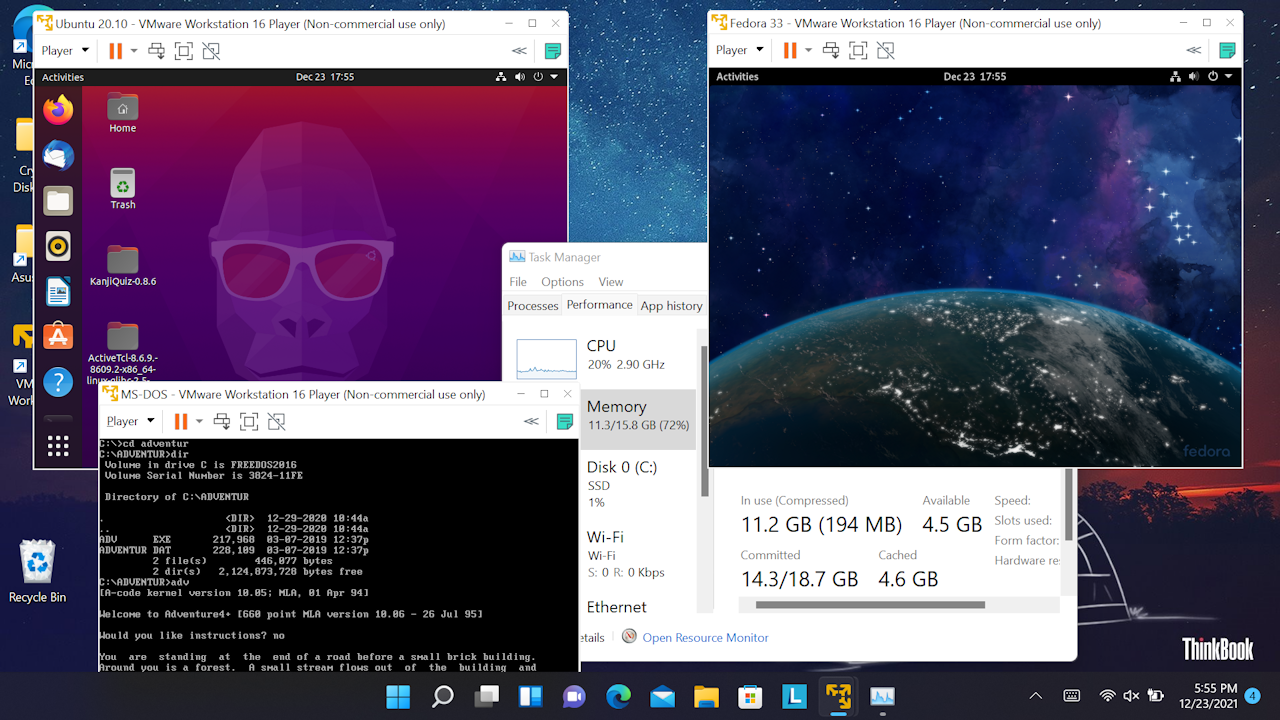Enable Unity mode in MS-DOS VM window
This screenshot has height=720, width=1280.
point(276,421)
